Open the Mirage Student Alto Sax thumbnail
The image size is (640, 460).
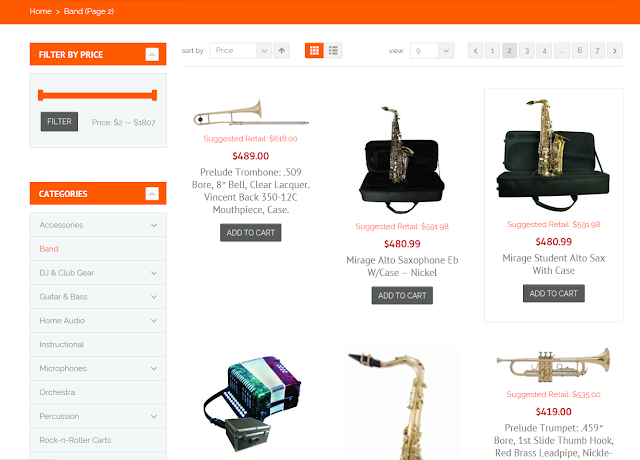coord(553,154)
